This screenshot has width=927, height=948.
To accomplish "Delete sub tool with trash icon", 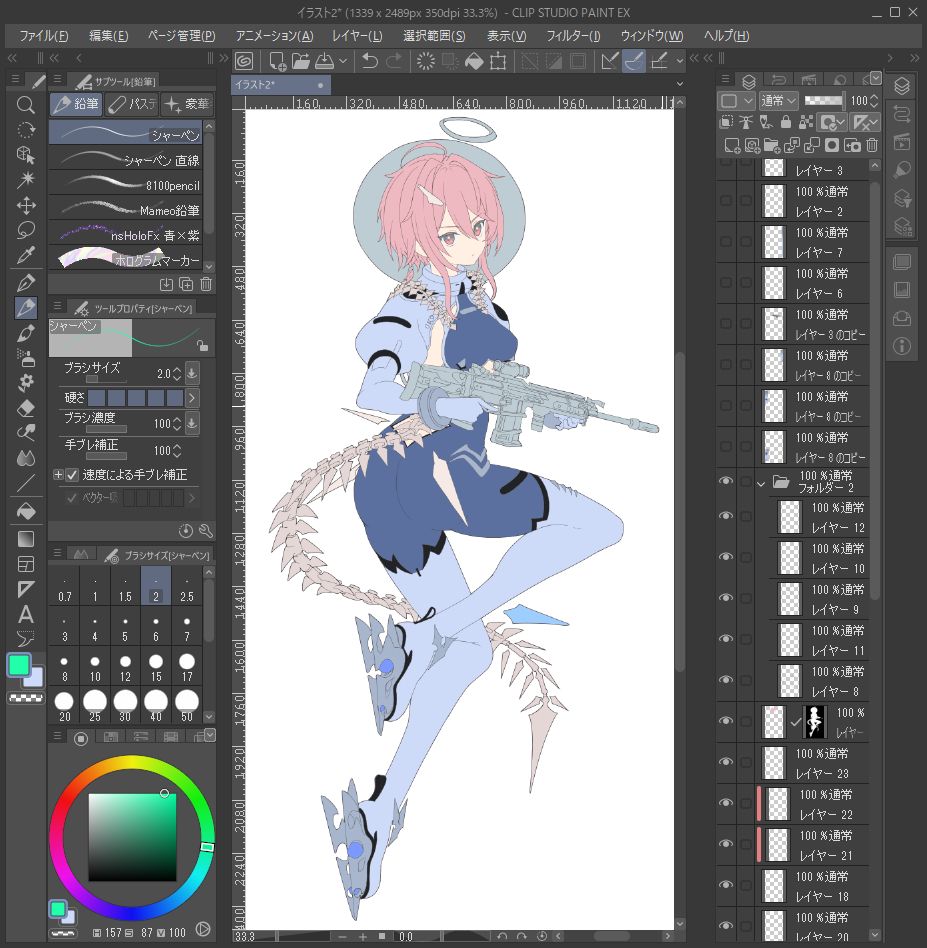I will point(206,284).
